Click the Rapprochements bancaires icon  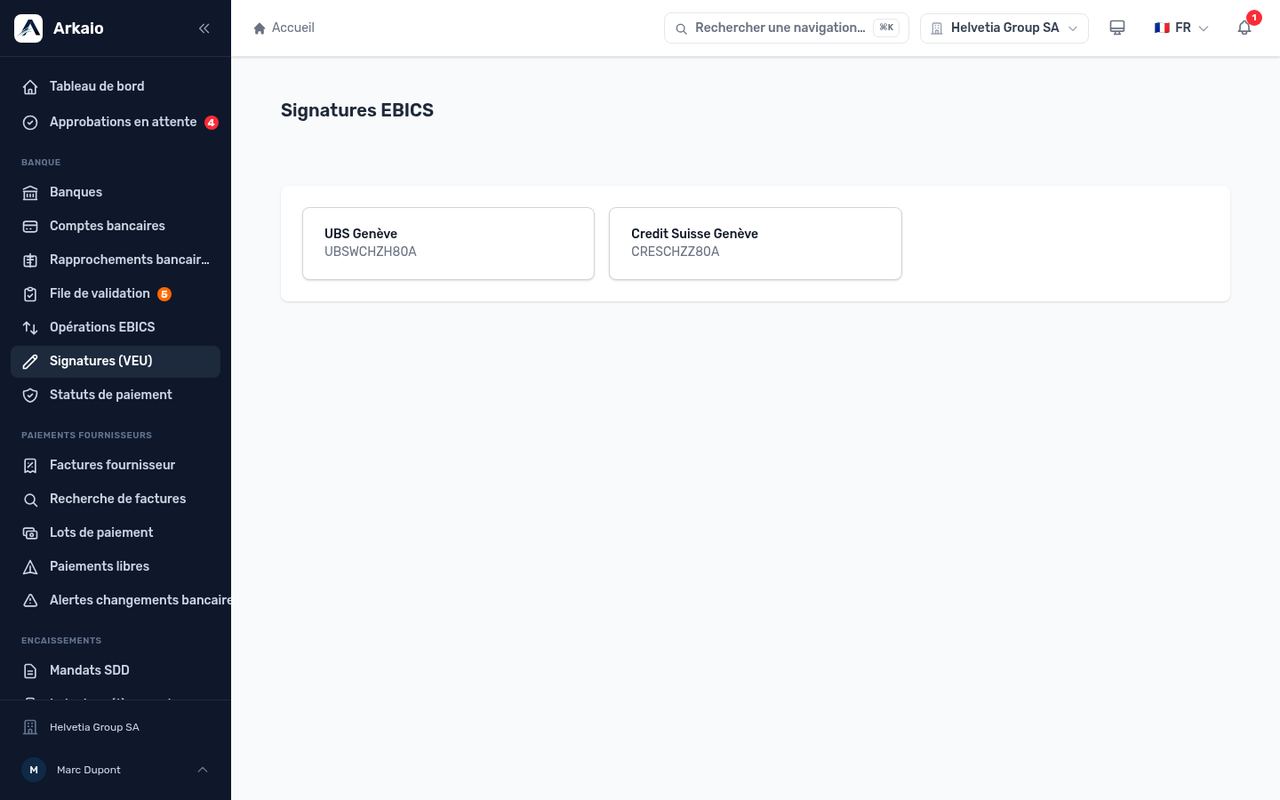(x=30, y=260)
